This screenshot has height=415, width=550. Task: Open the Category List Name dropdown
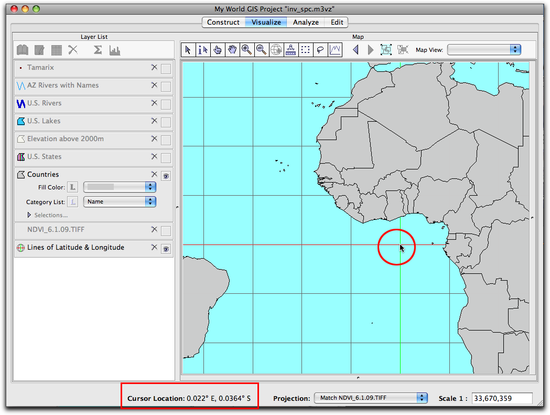pos(120,202)
